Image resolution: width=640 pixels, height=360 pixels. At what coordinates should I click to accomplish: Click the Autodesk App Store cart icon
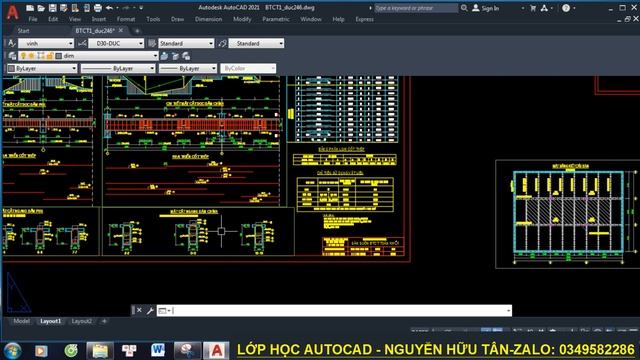pos(533,8)
